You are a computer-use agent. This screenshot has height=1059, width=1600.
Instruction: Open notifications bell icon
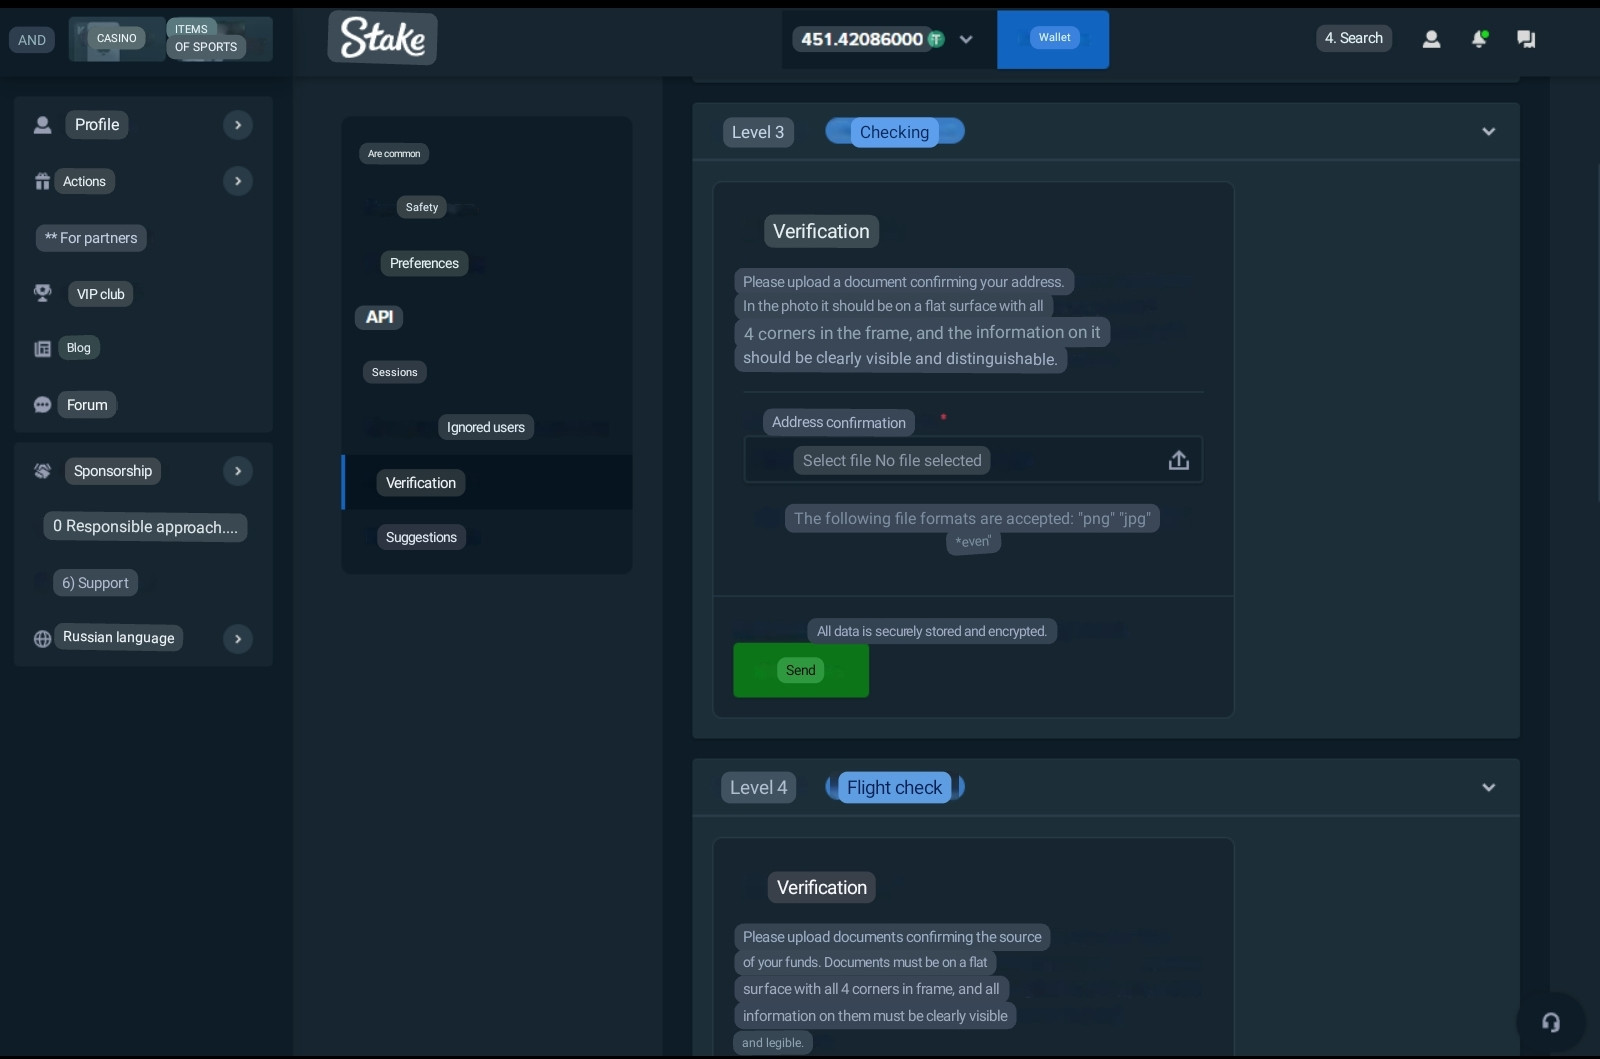[x=1479, y=39]
